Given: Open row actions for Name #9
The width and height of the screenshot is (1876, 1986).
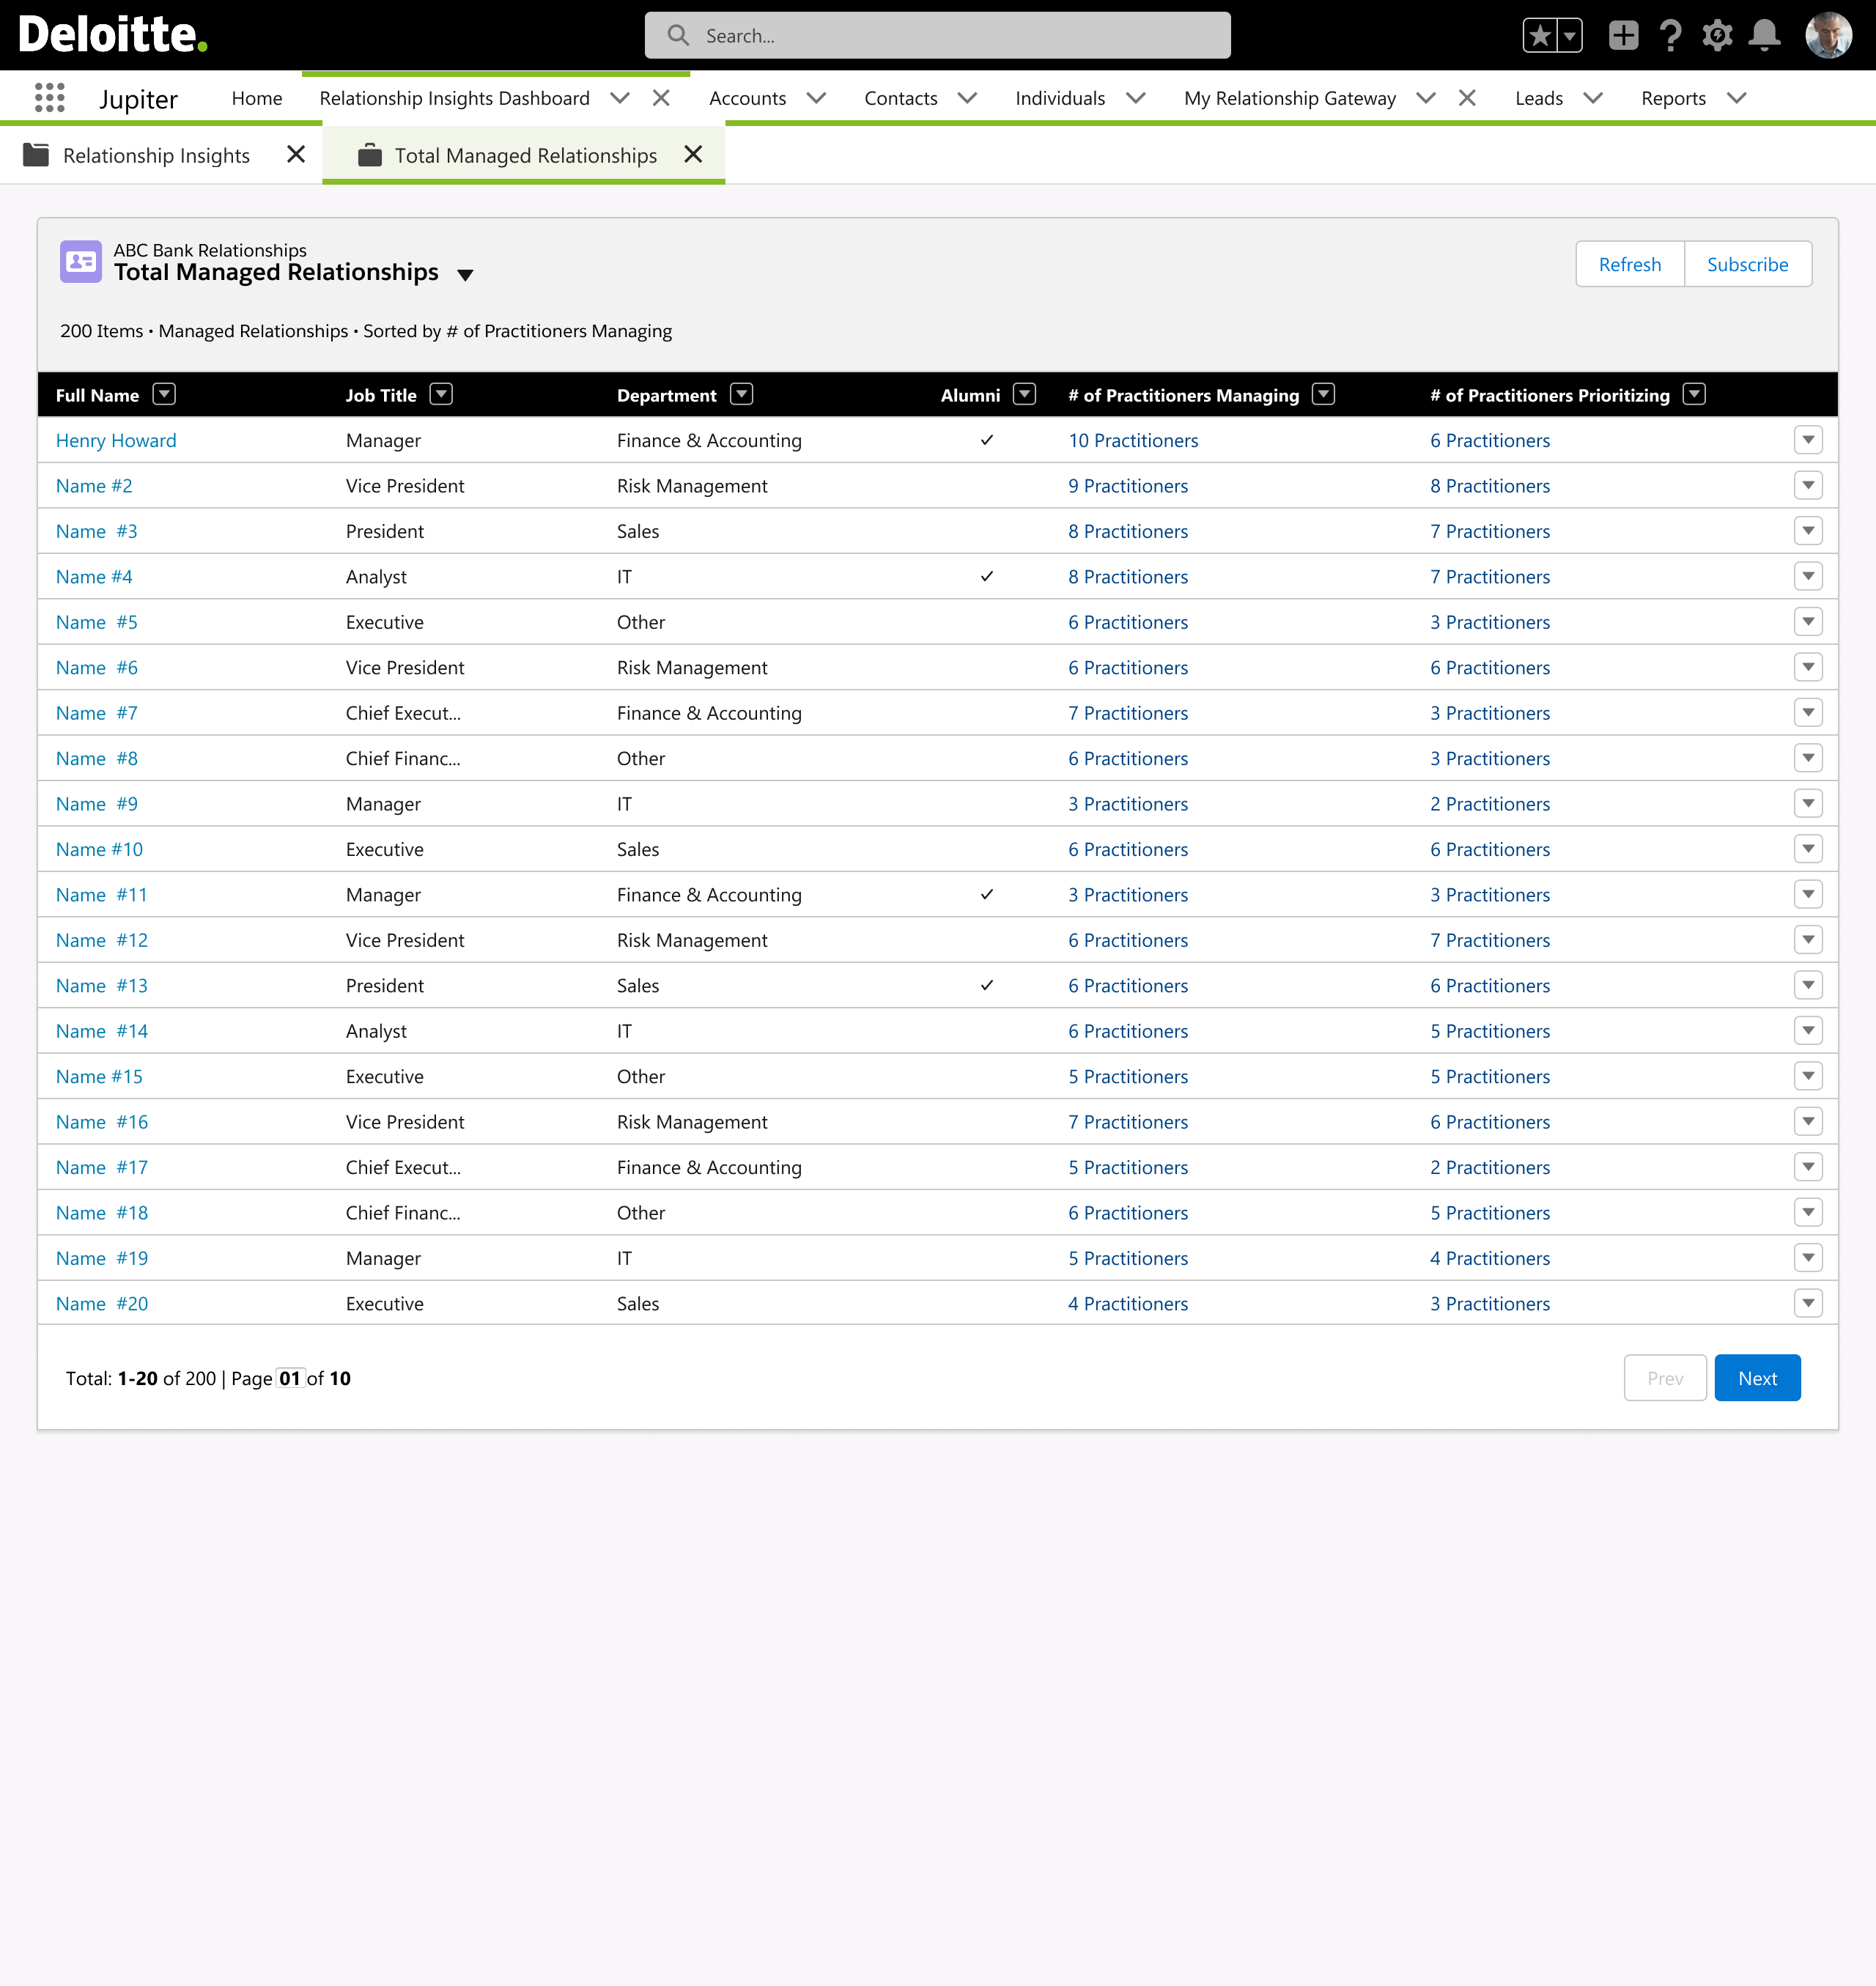Looking at the screenshot, I should click(1808, 803).
